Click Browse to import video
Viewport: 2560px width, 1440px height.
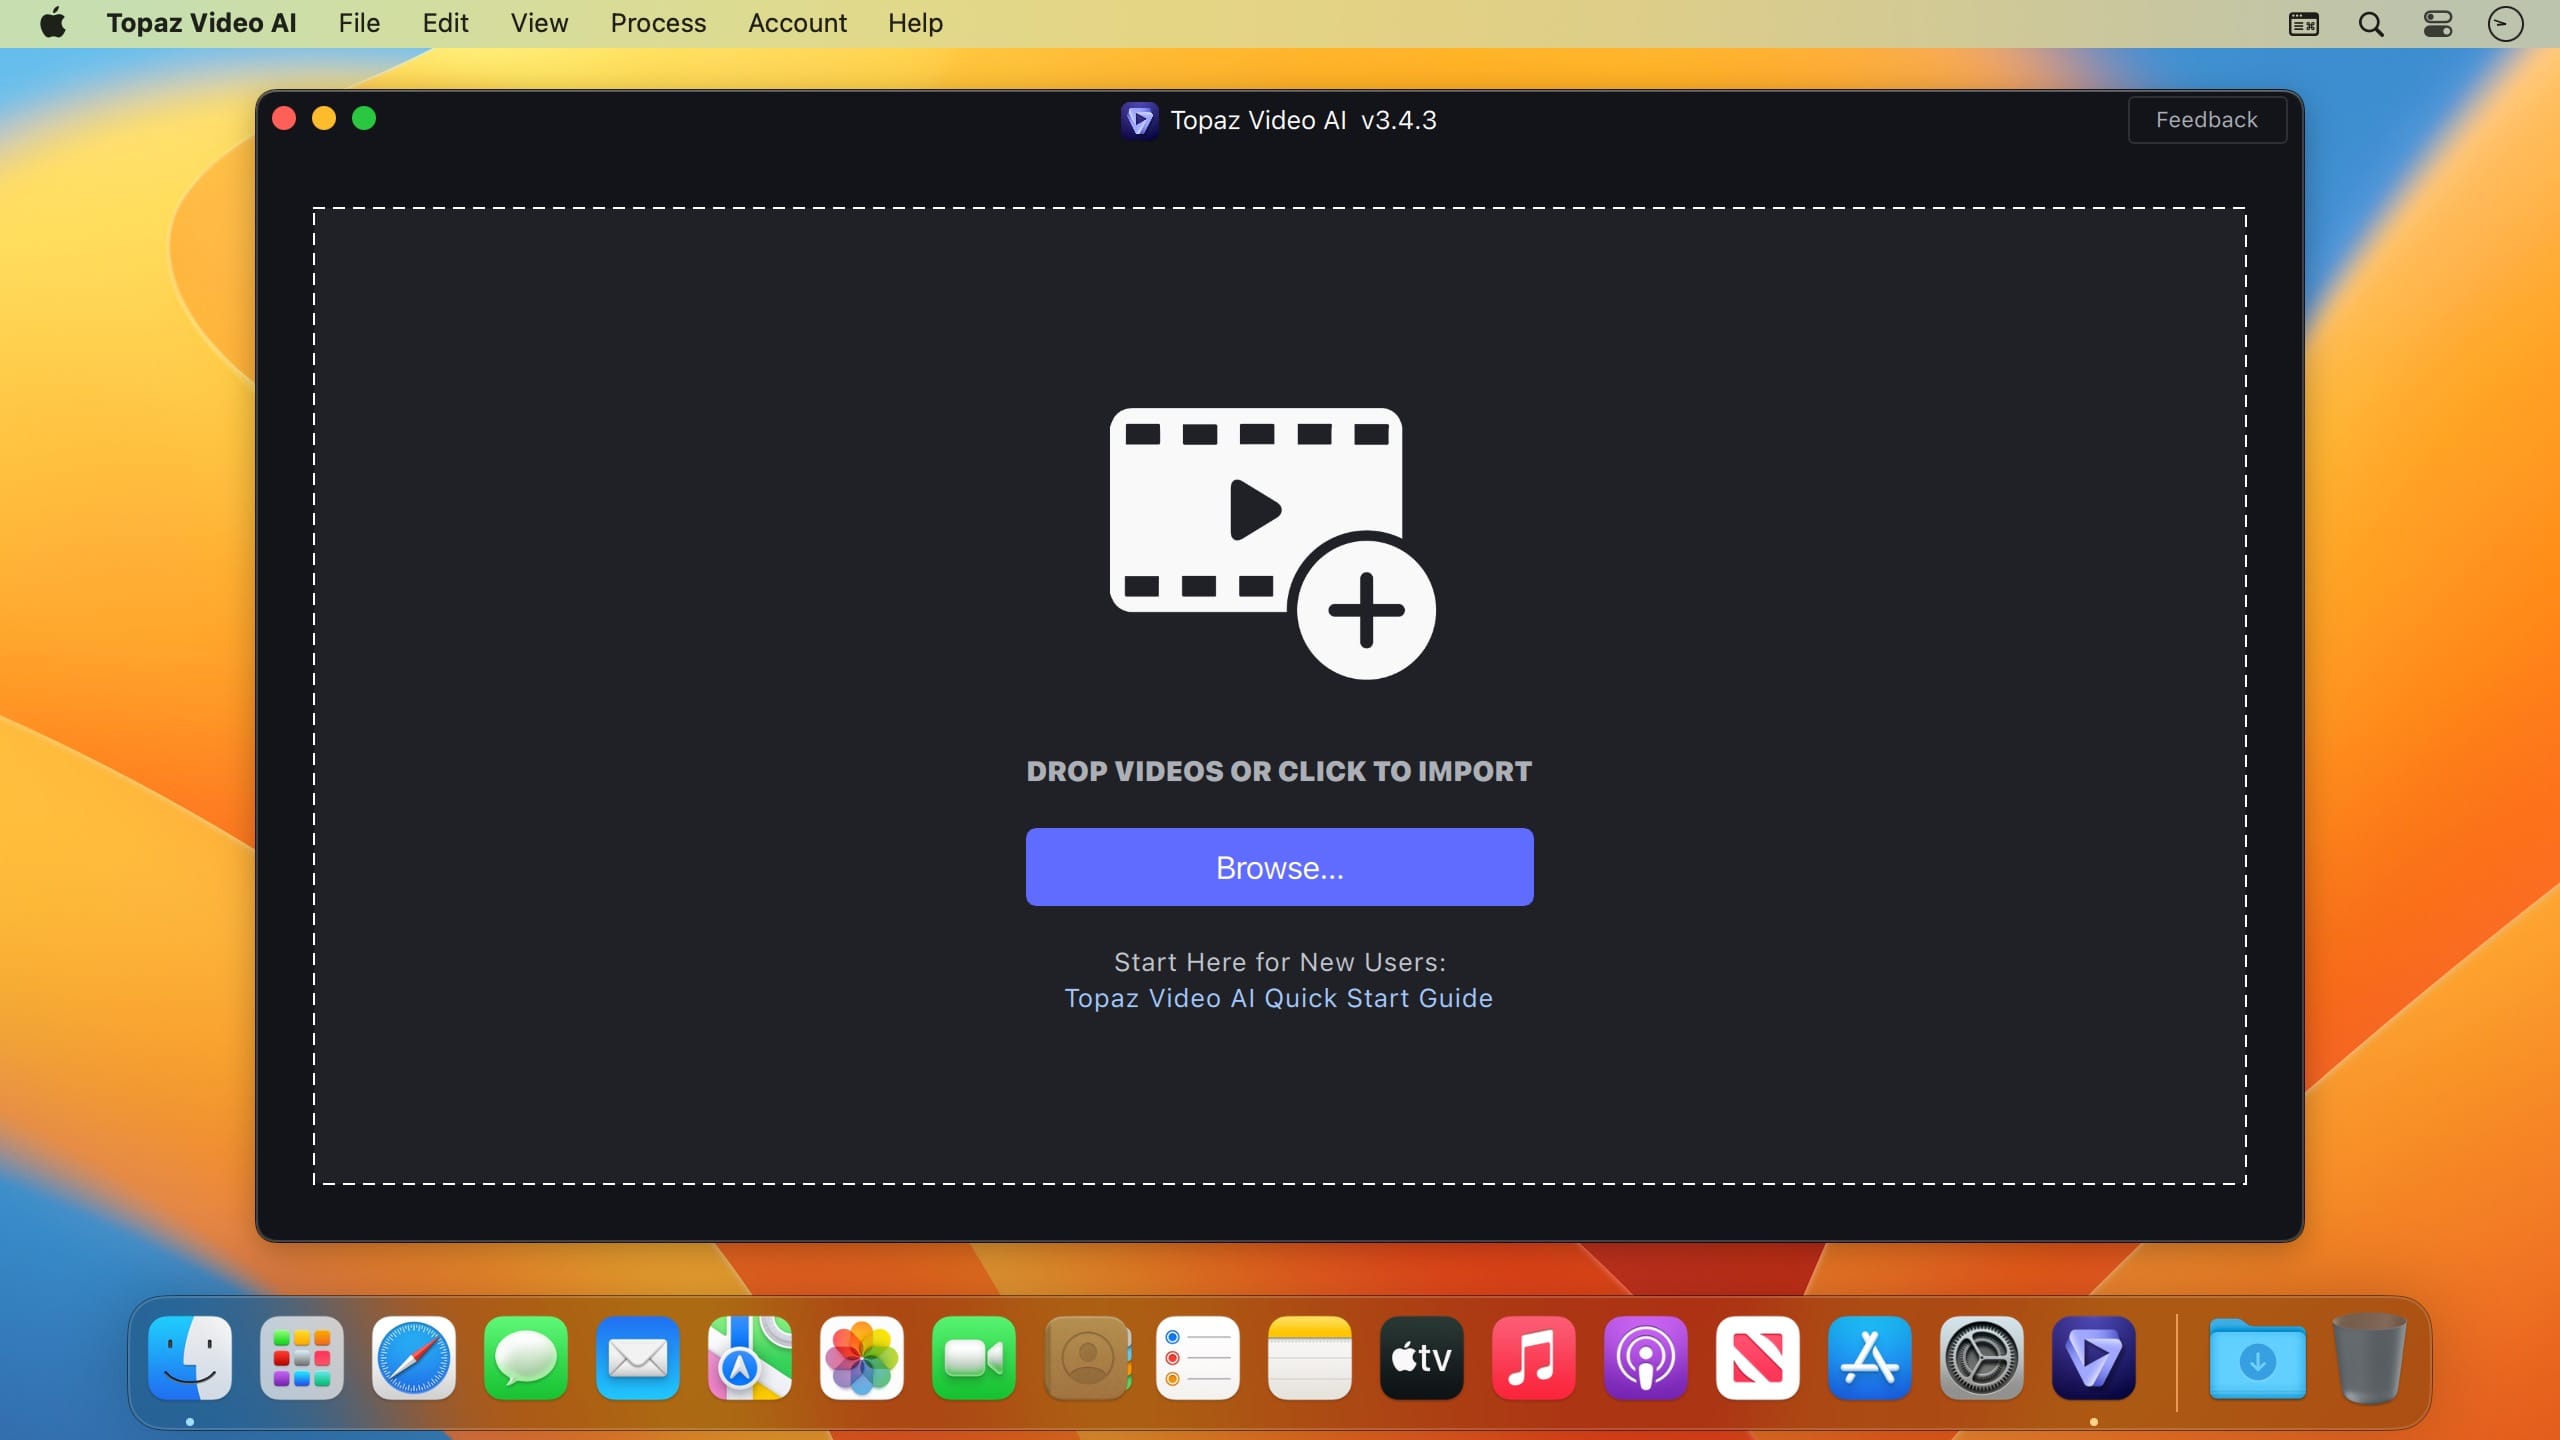coord(1280,867)
